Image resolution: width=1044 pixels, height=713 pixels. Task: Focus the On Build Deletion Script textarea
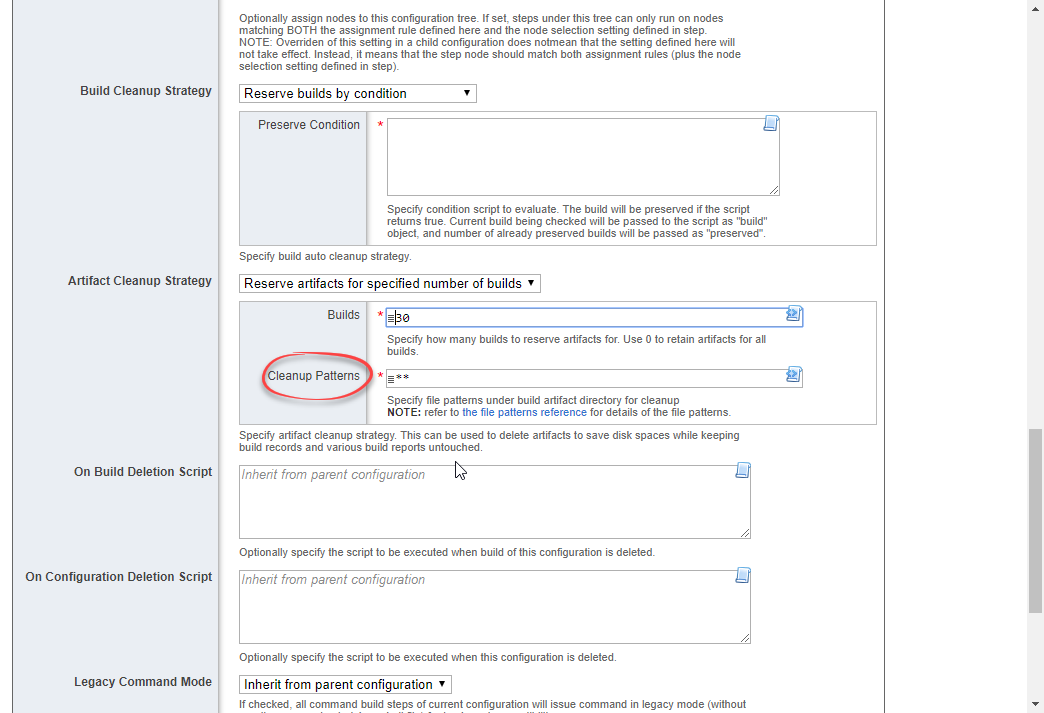point(495,502)
